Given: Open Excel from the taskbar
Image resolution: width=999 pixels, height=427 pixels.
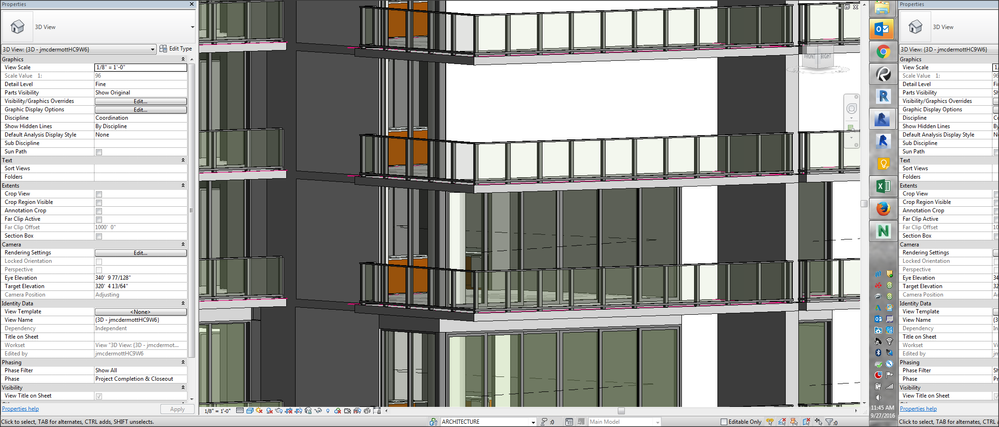Looking at the screenshot, I should point(882,185).
